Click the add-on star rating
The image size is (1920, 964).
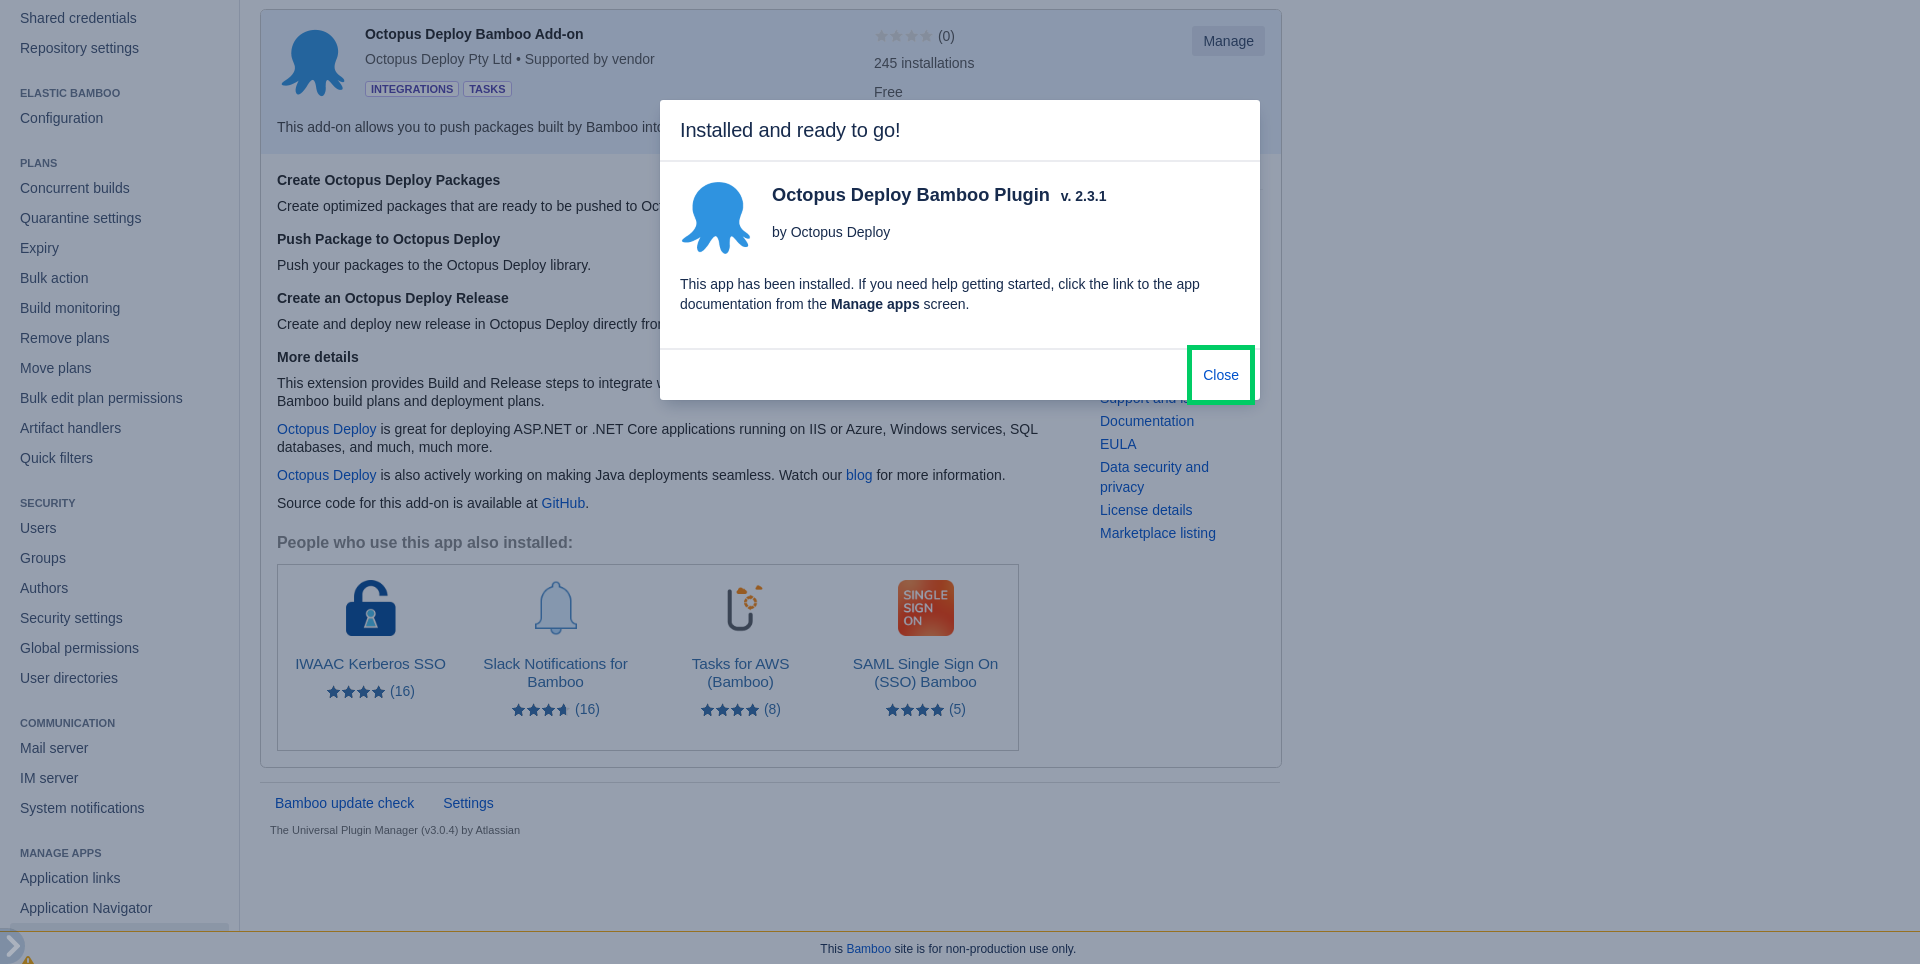903,36
